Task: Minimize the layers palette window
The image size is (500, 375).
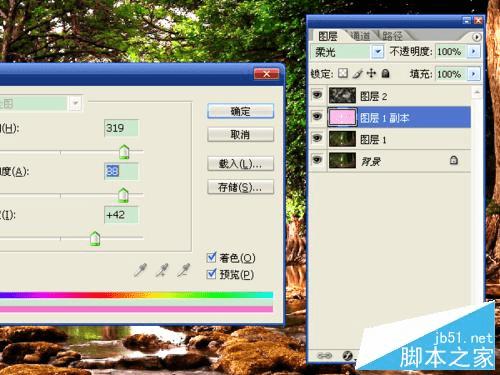Action: click(467, 21)
